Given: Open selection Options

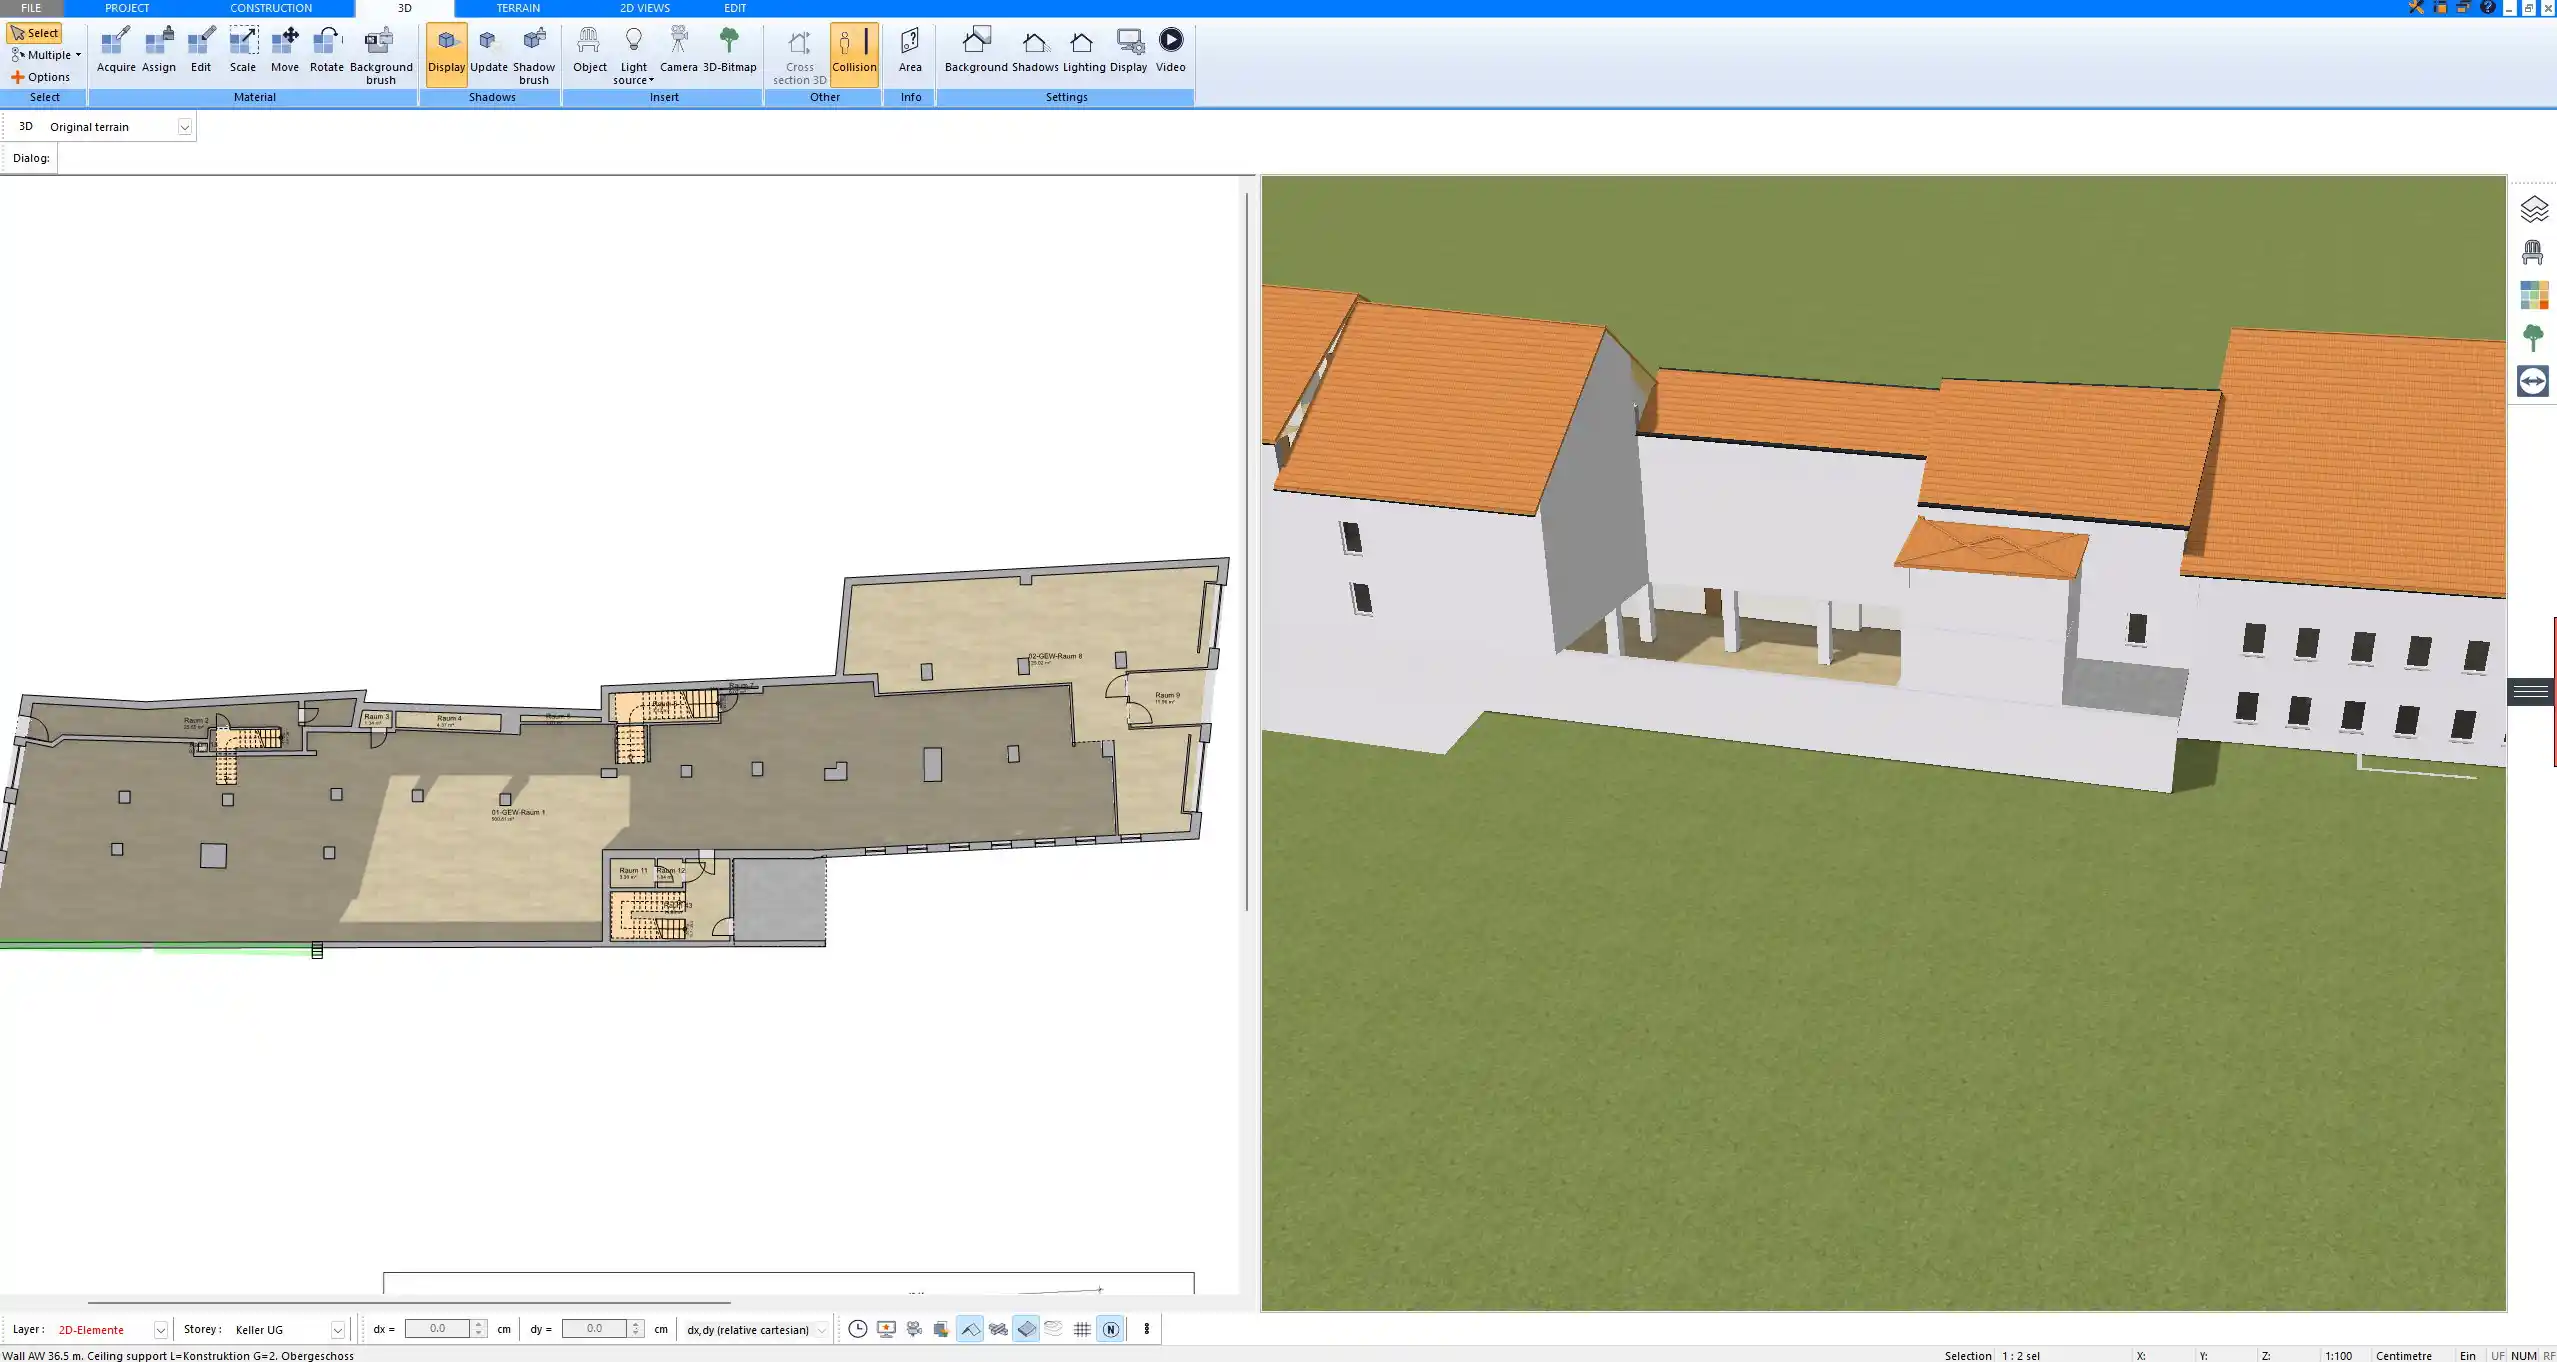Looking at the screenshot, I should pos(41,77).
